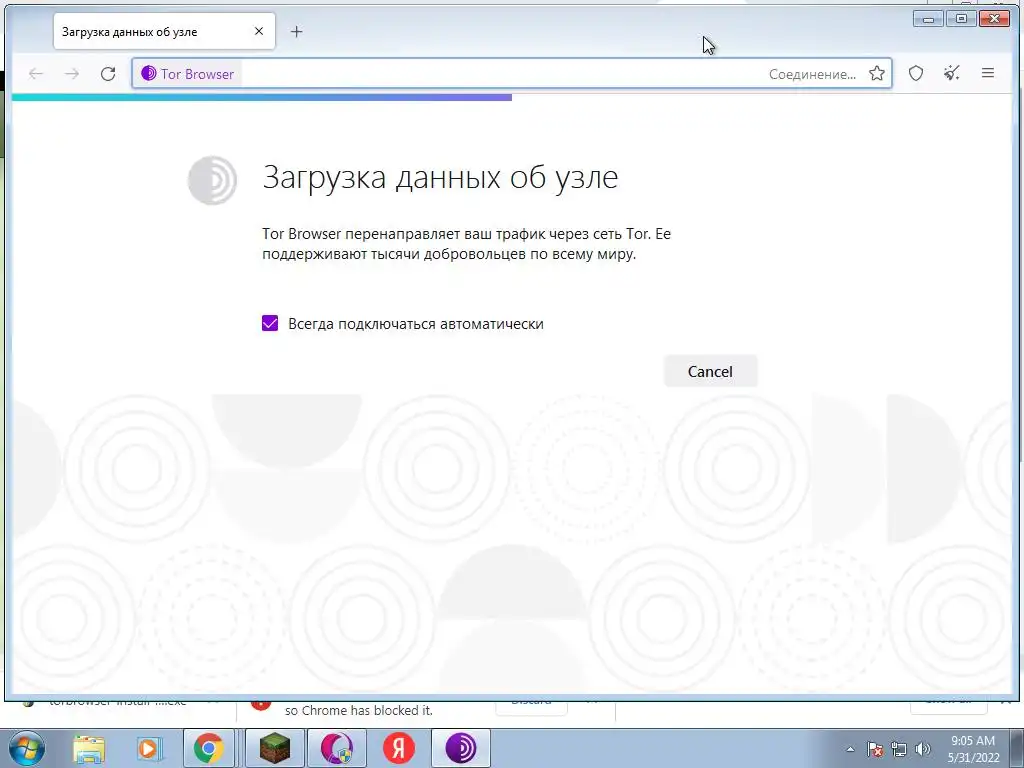Open a new tab with plus button
This screenshot has height=768, width=1024.
click(x=296, y=31)
